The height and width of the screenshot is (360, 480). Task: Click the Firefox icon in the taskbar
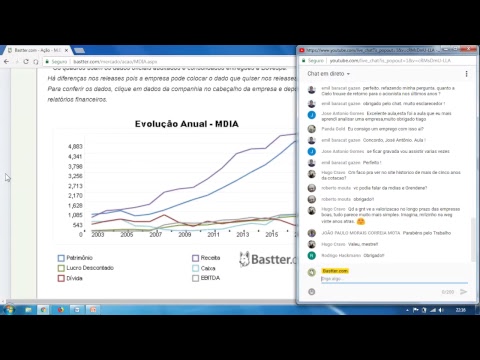point(60,310)
